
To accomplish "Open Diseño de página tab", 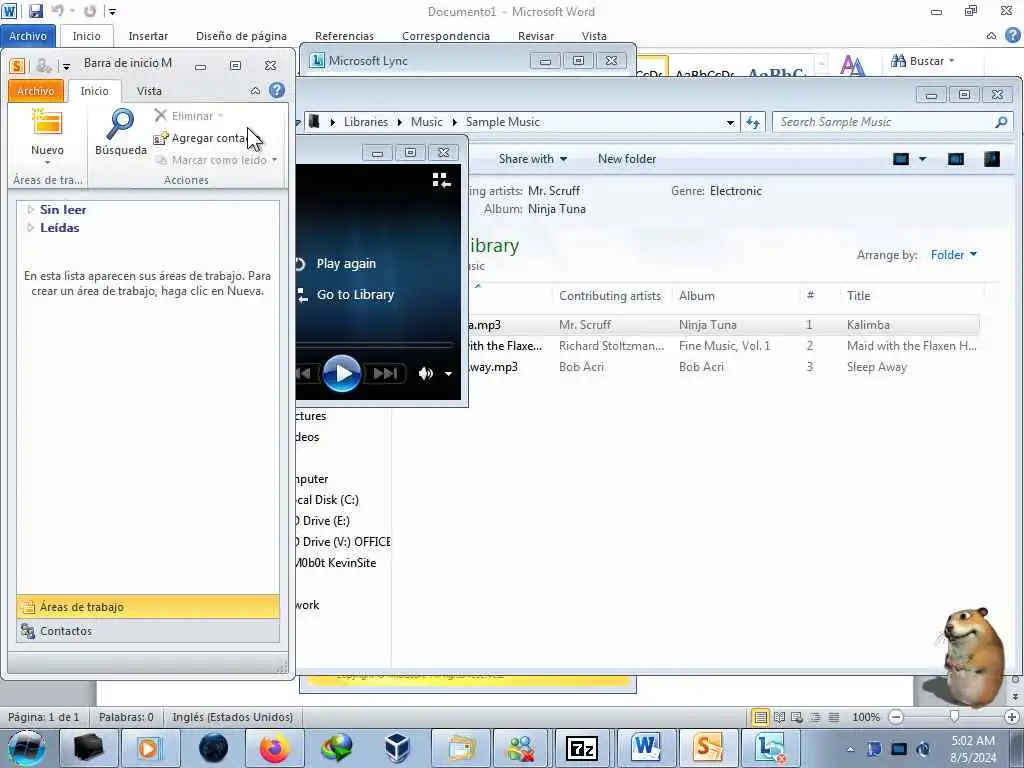I will click(241, 36).
